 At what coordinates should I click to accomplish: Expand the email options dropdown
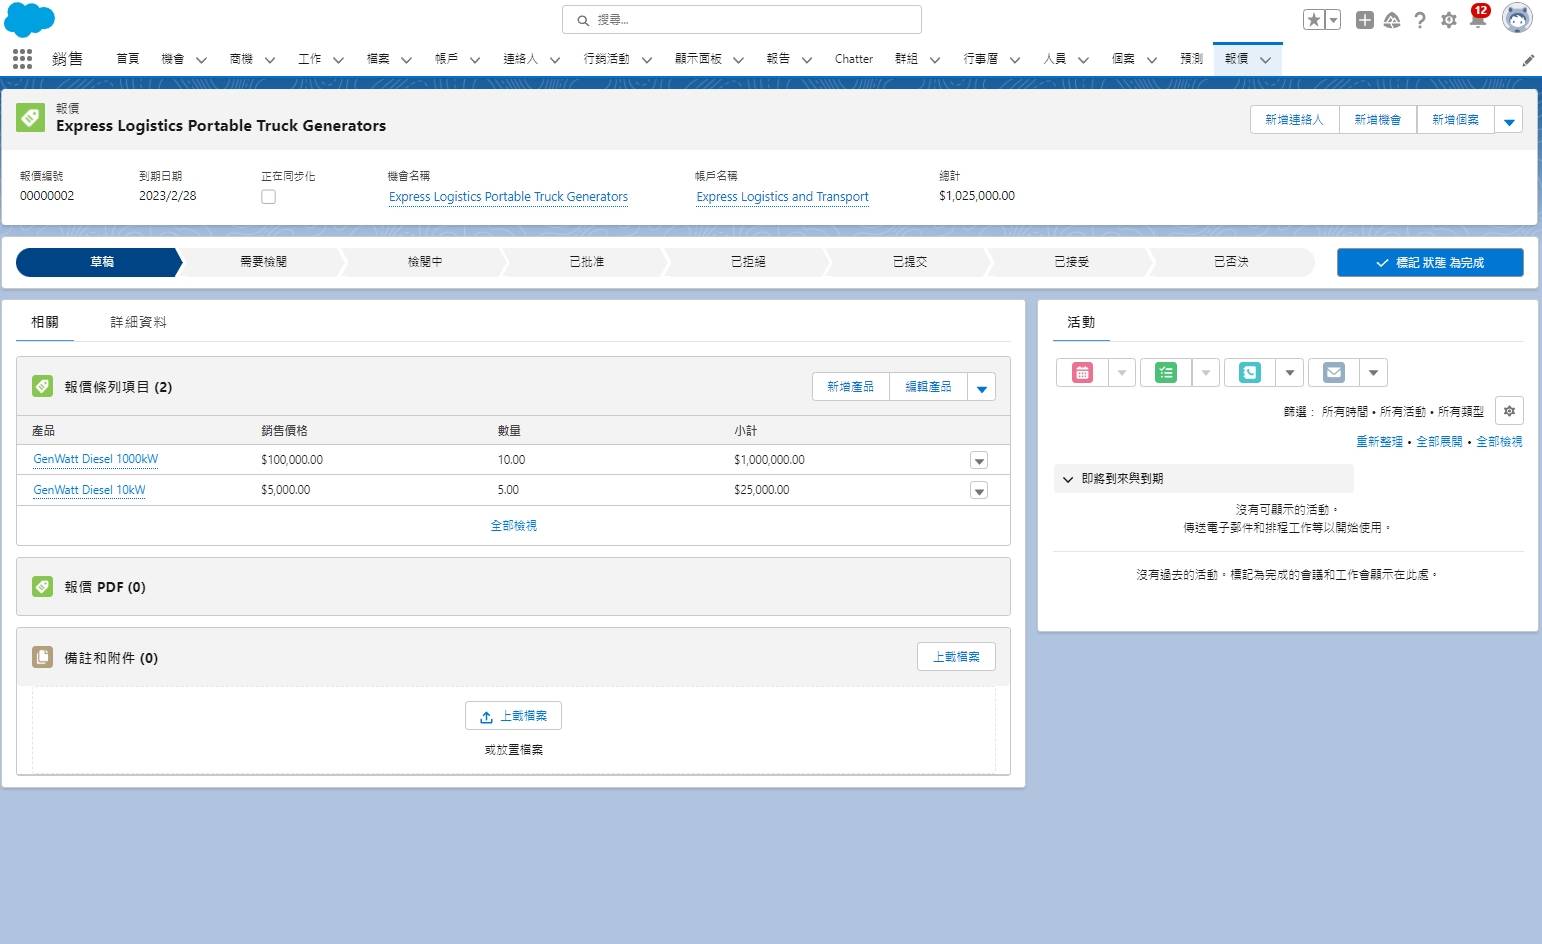(x=1374, y=373)
